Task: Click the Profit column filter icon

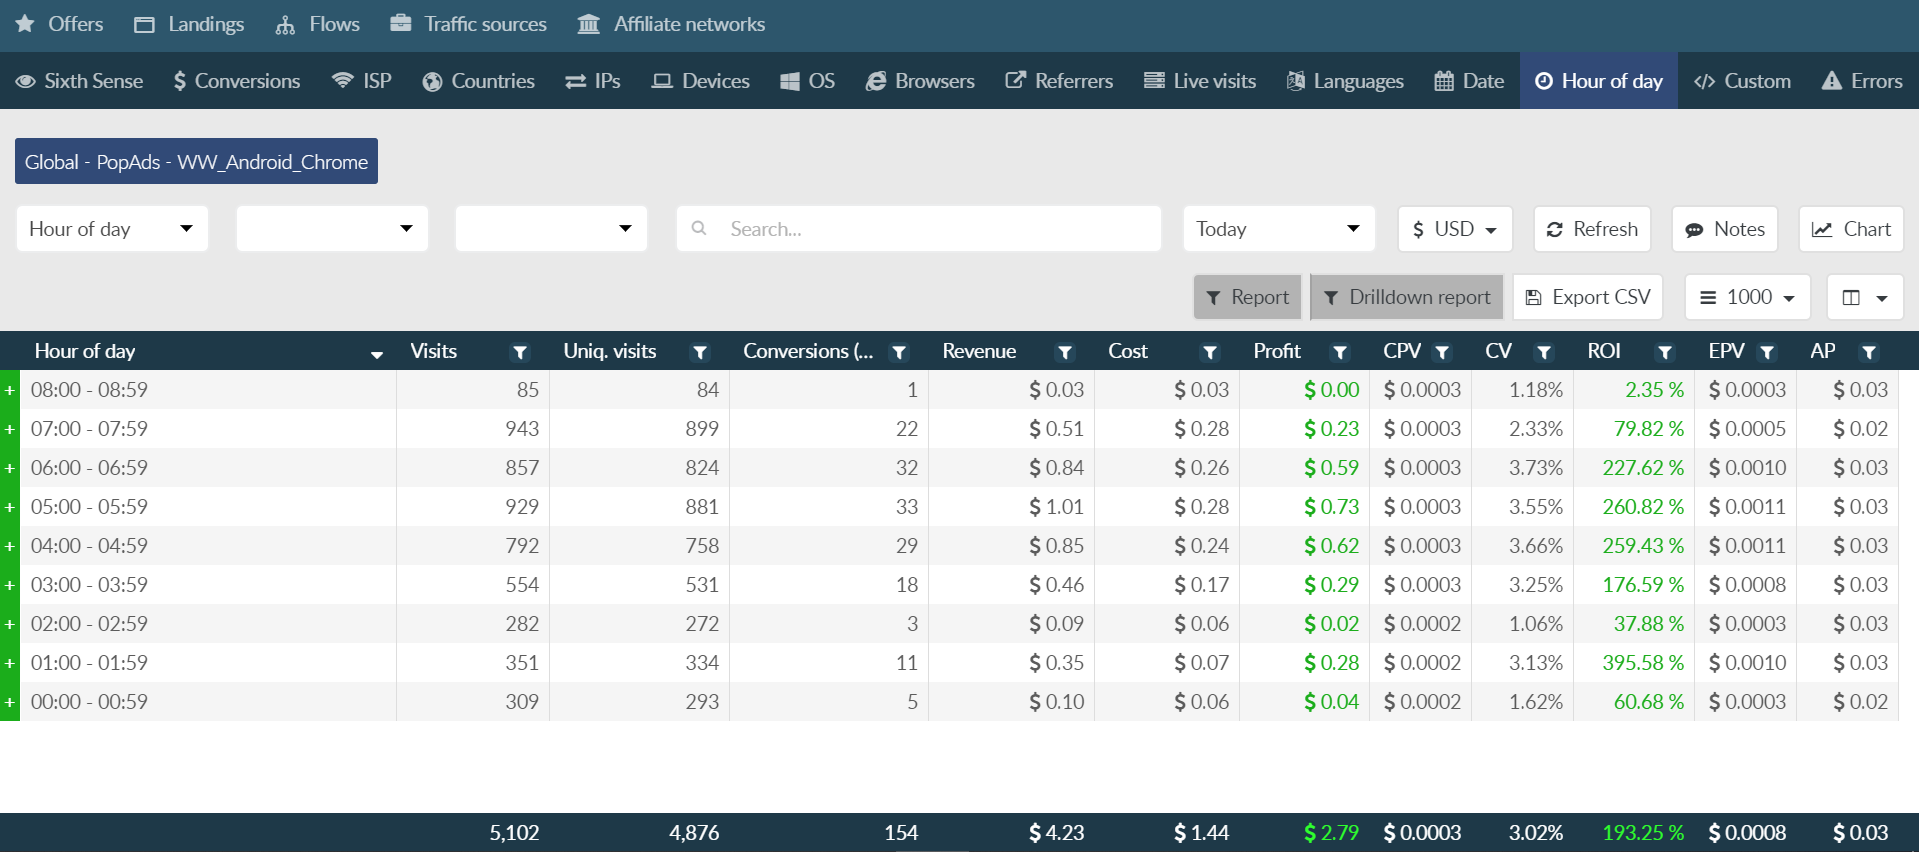Action: 1339,352
